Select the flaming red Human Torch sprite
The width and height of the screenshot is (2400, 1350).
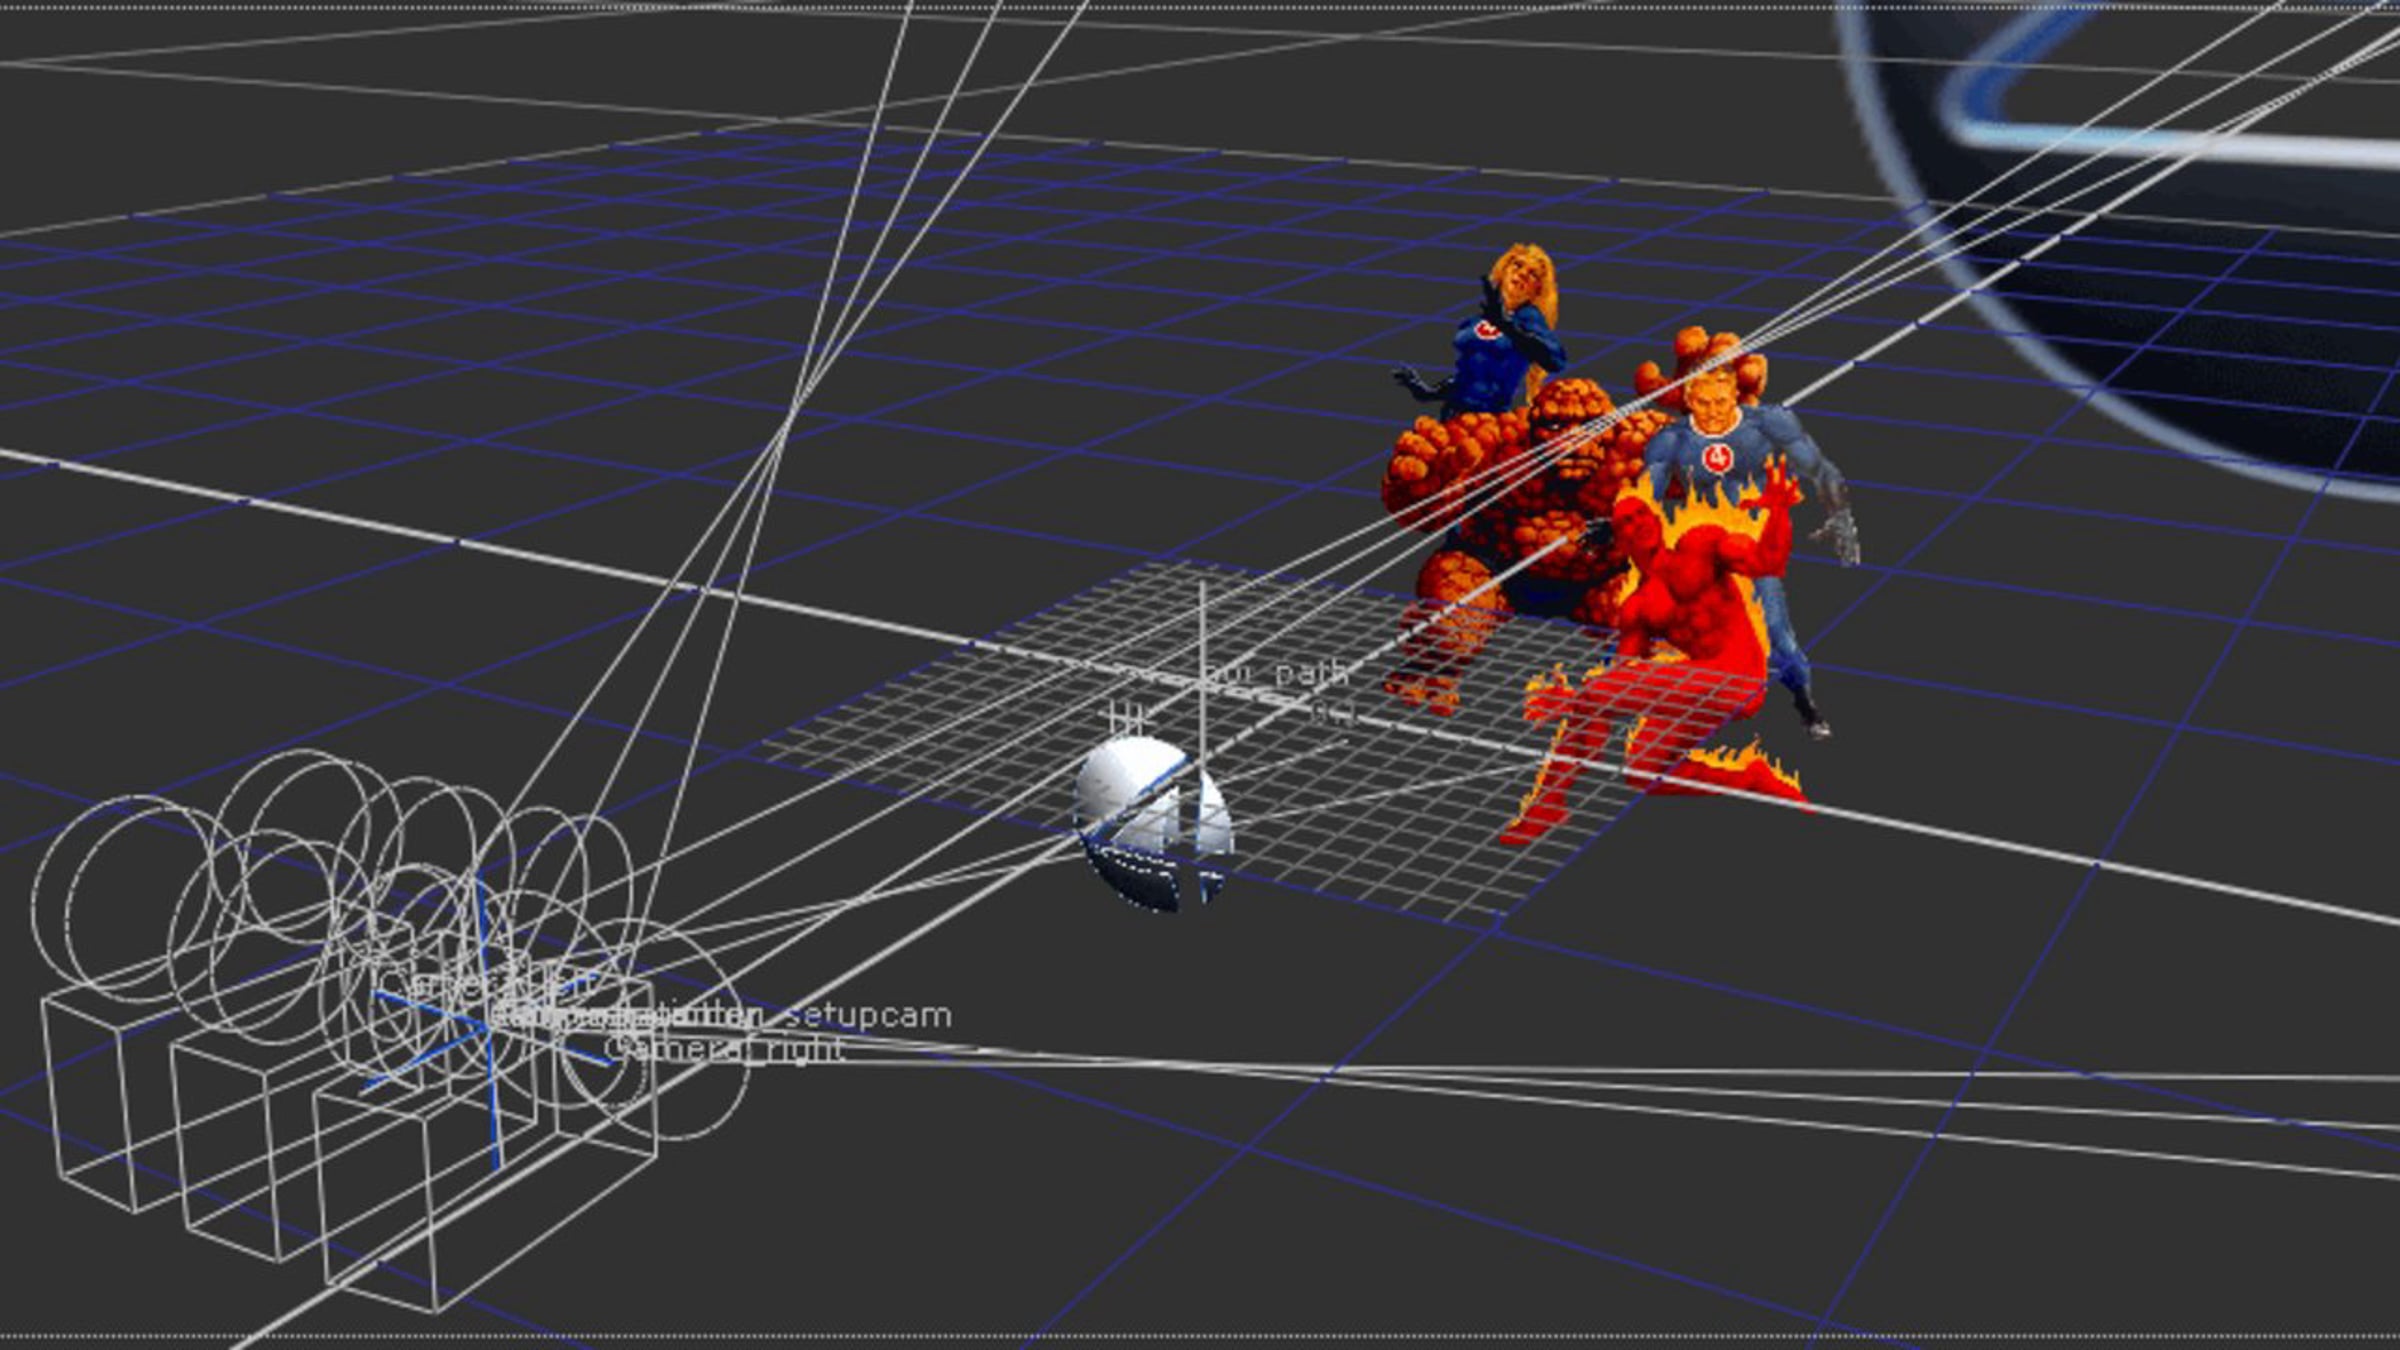1665,650
